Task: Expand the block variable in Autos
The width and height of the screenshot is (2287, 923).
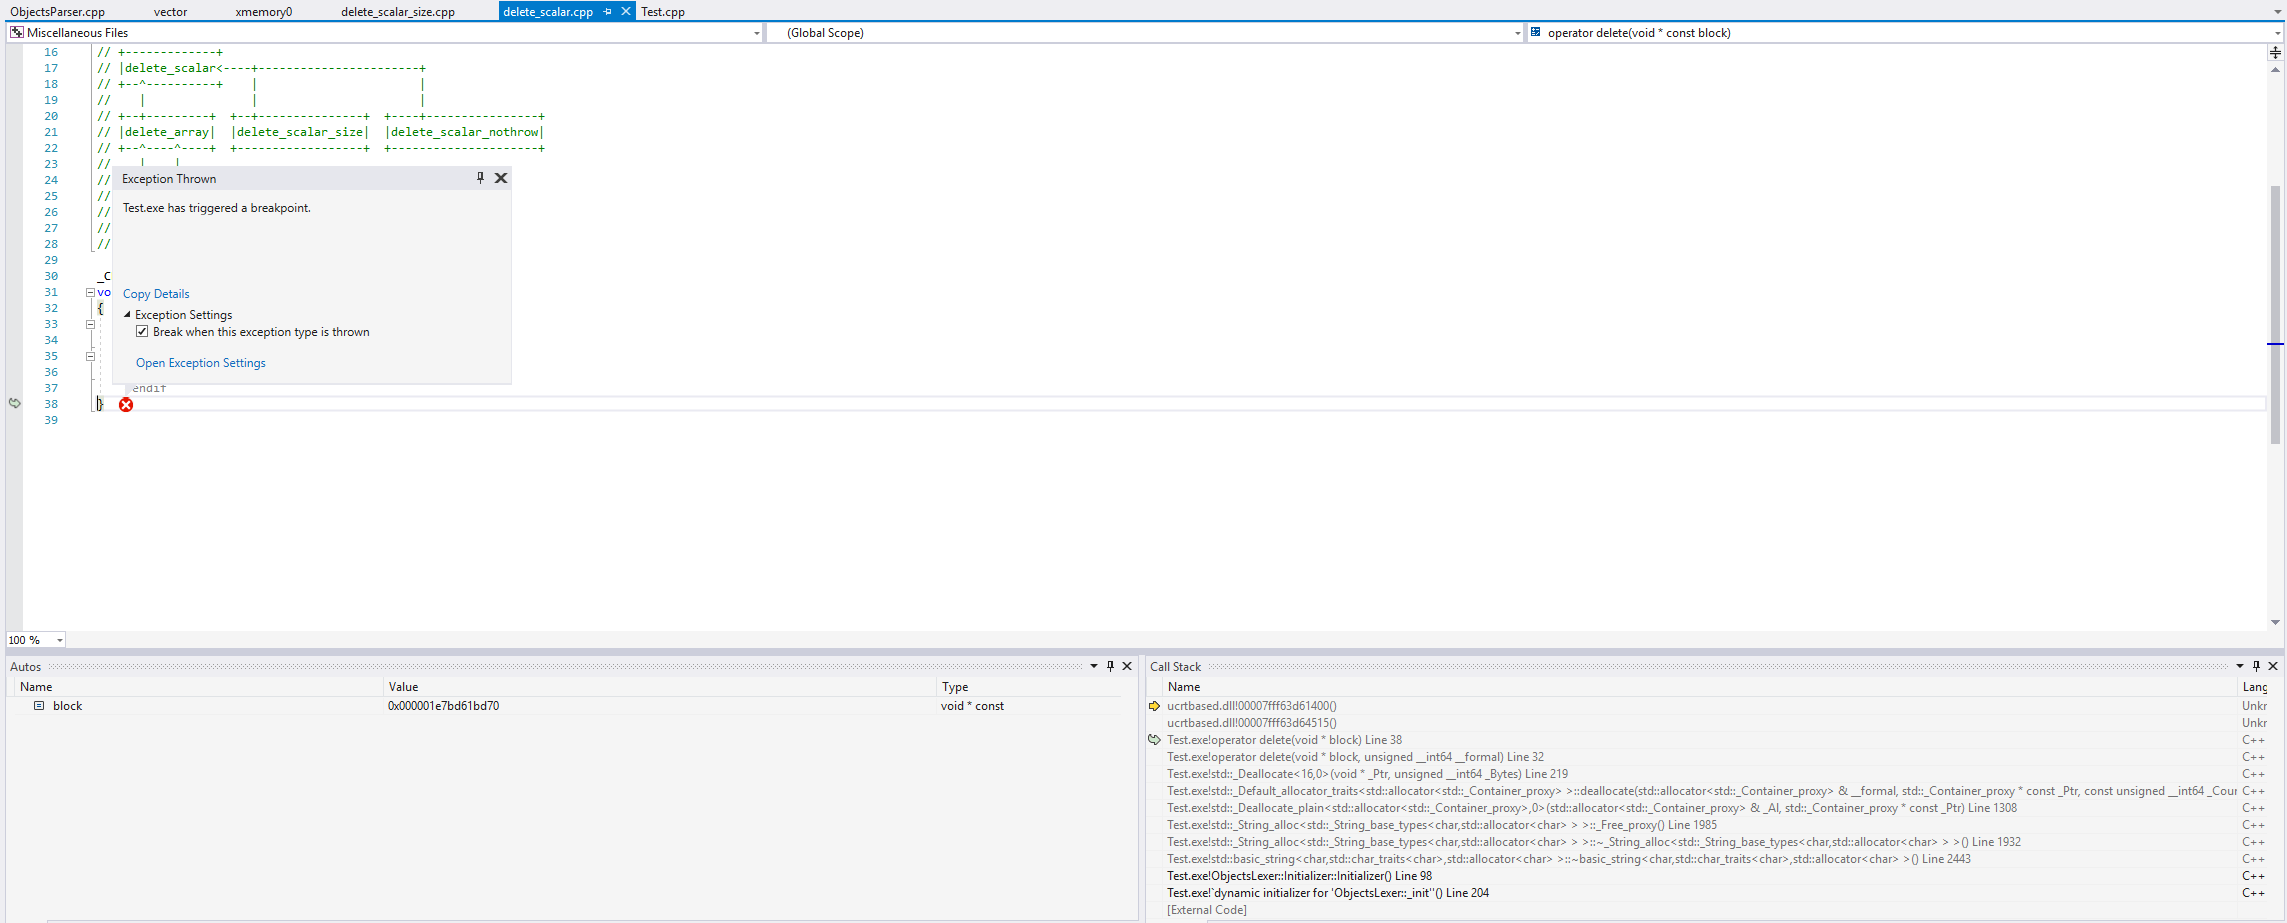Action: click(38, 705)
